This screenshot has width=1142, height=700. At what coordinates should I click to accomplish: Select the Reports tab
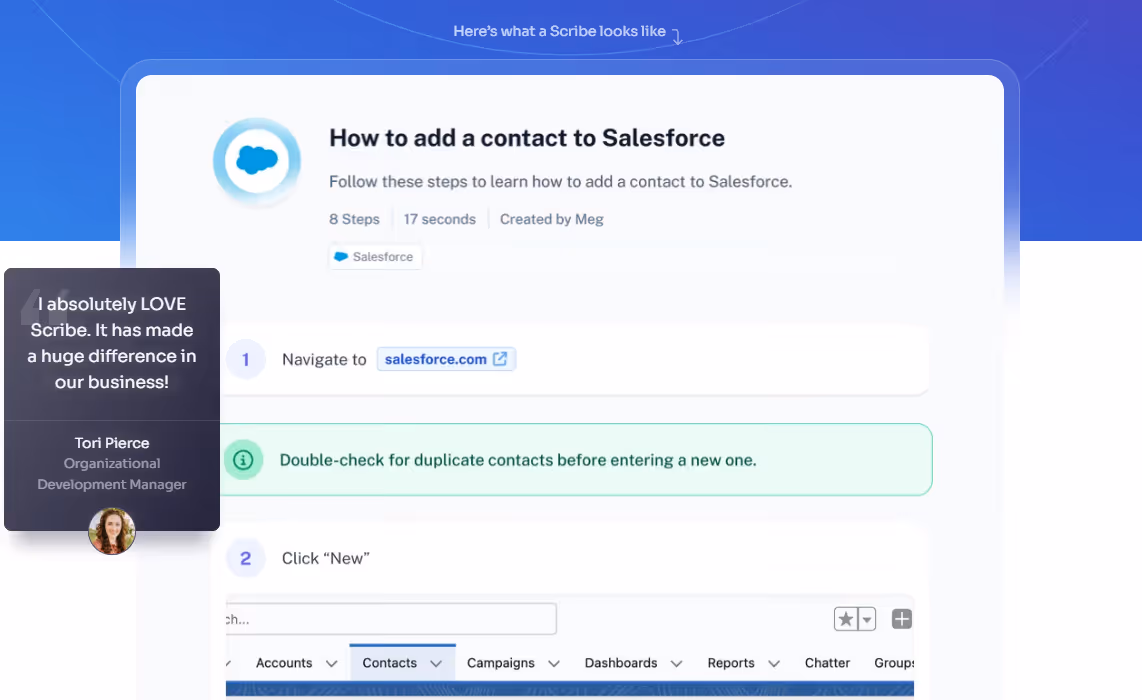pyautogui.click(x=731, y=663)
